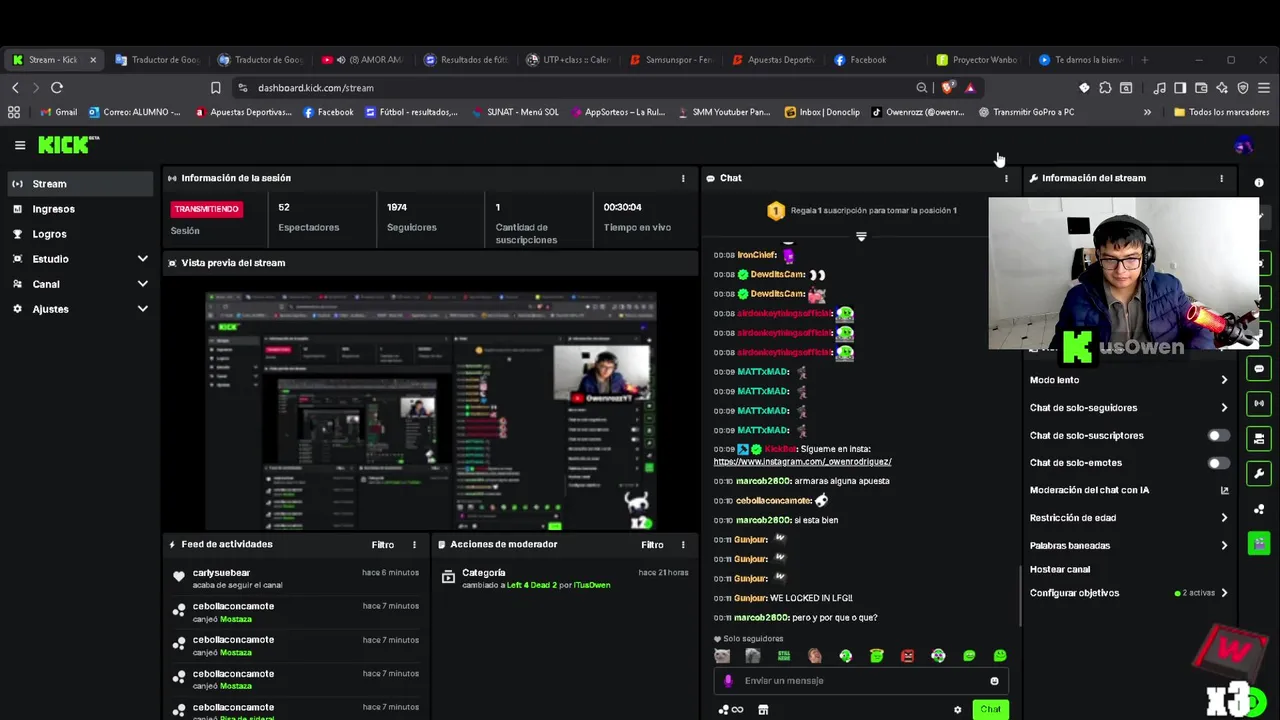Click the dots cluster icon in right rail
Viewport: 1280px width, 720px height.
pos(1259,509)
